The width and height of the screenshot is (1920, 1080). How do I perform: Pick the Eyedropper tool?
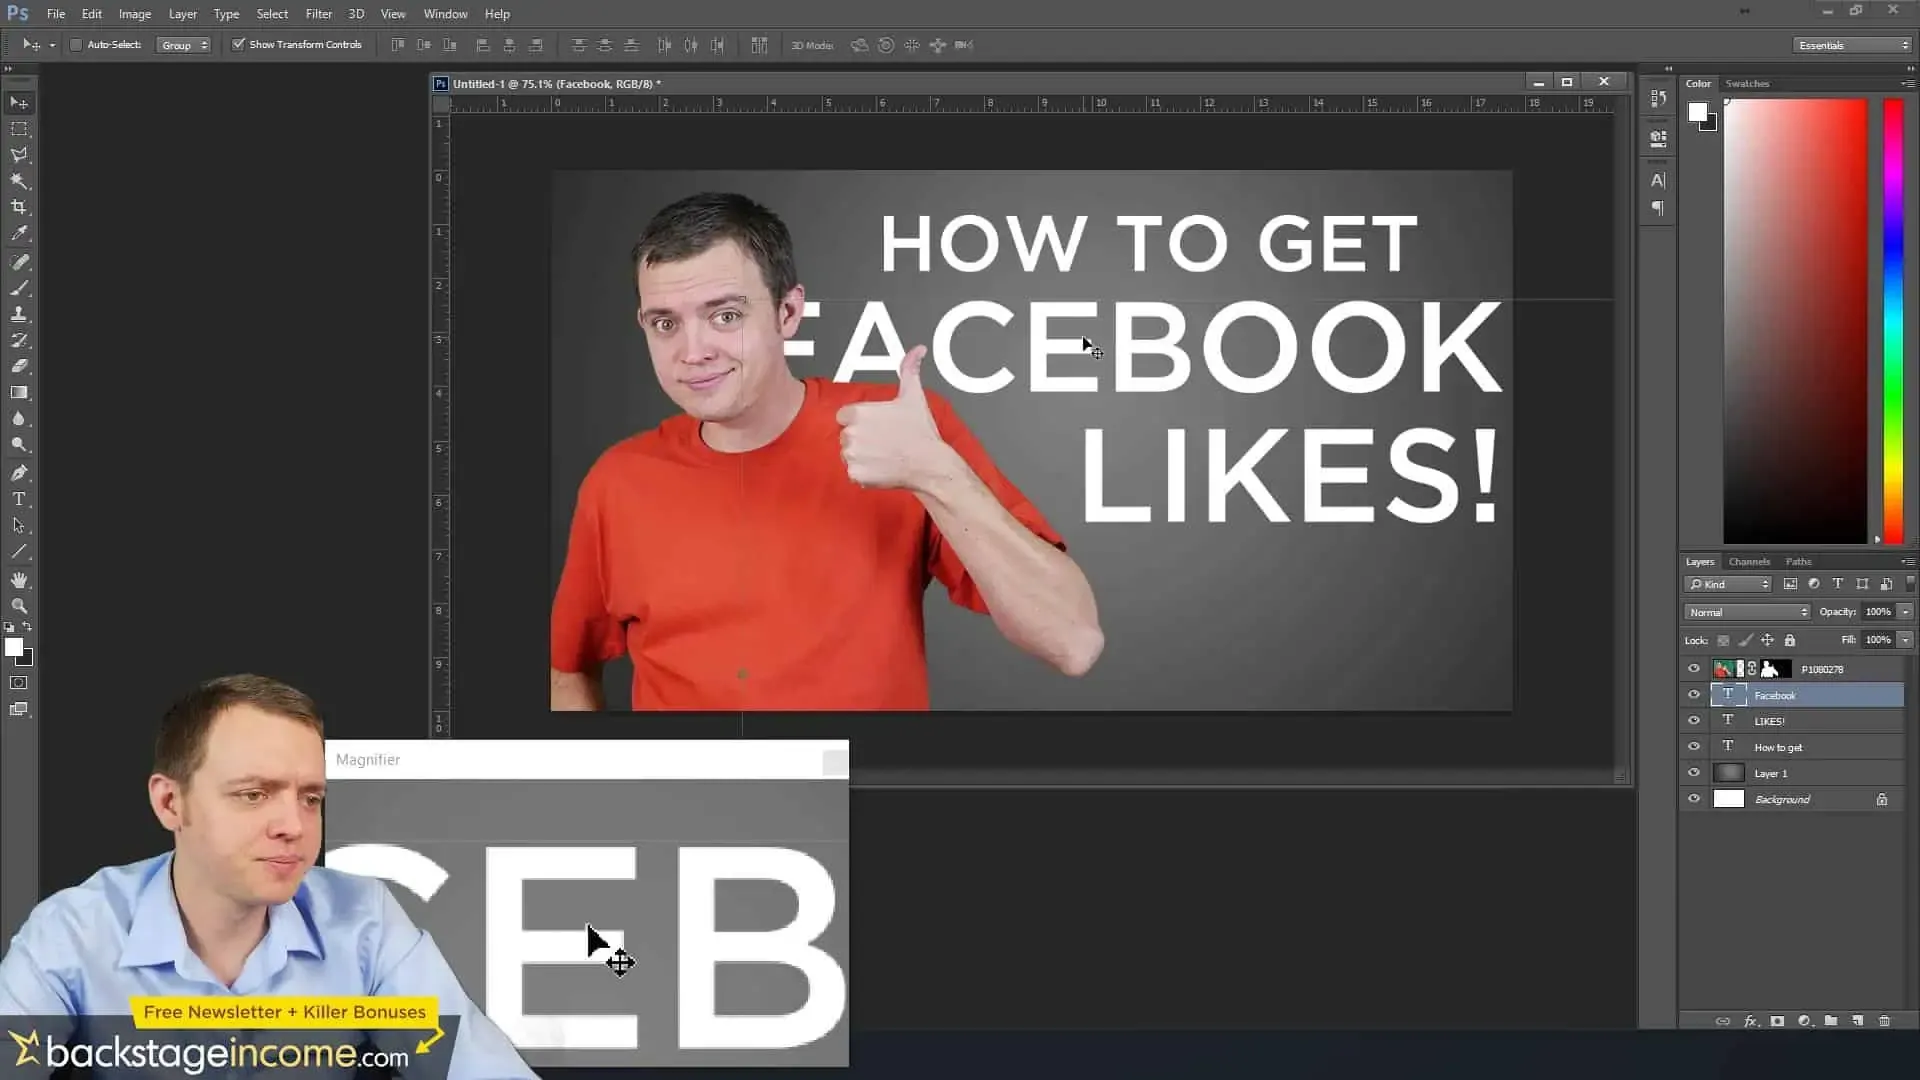tap(19, 233)
